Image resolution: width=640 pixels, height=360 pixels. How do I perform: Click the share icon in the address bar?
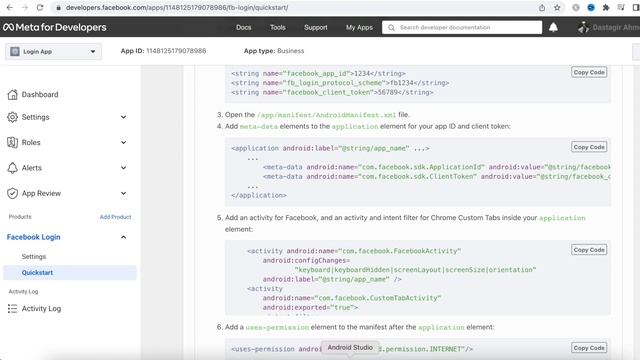tap(542, 7)
